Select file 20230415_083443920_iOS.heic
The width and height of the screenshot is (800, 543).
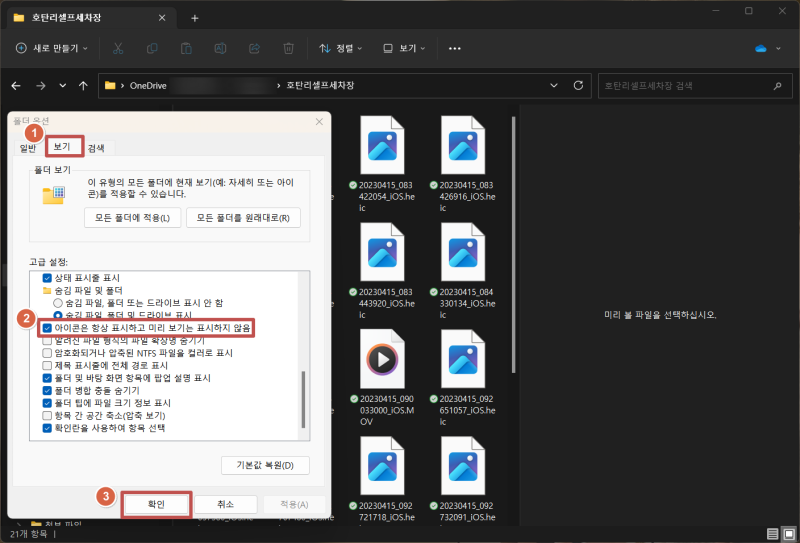tap(382, 270)
